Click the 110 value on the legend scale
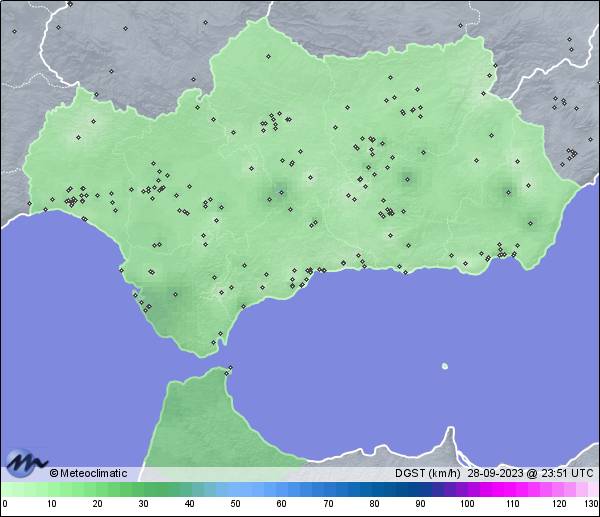600x517 pixels. pyautogui.click(x=513, y=503)
